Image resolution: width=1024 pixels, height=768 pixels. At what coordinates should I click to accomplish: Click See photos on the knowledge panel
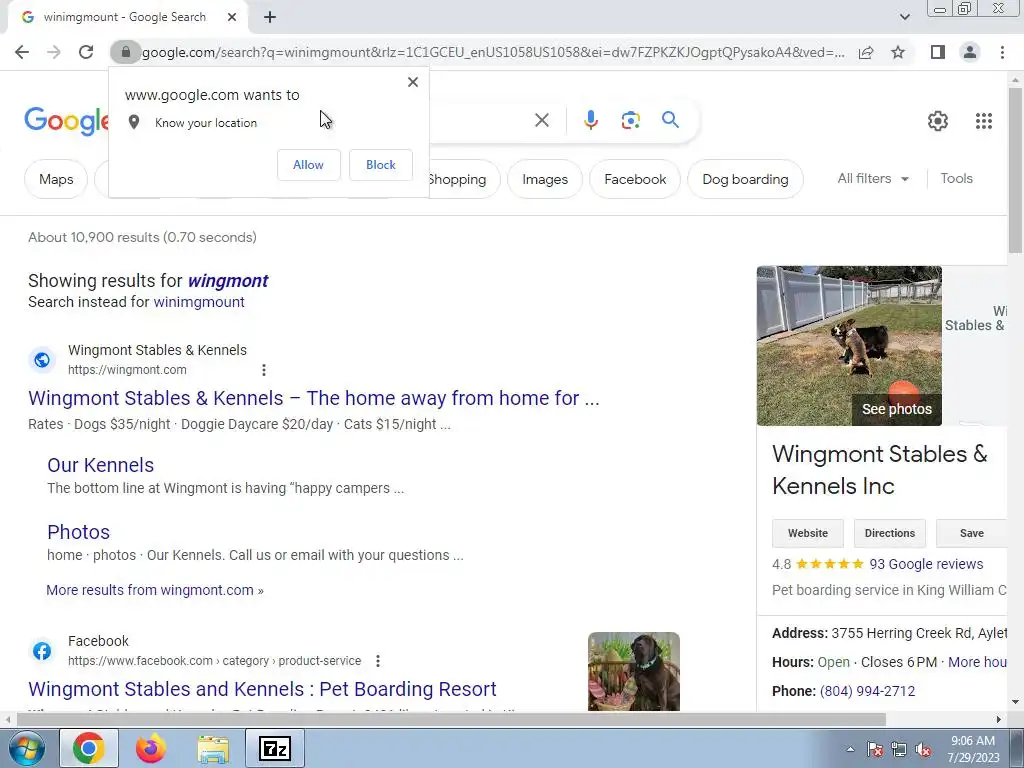click(x=897, y=409)
